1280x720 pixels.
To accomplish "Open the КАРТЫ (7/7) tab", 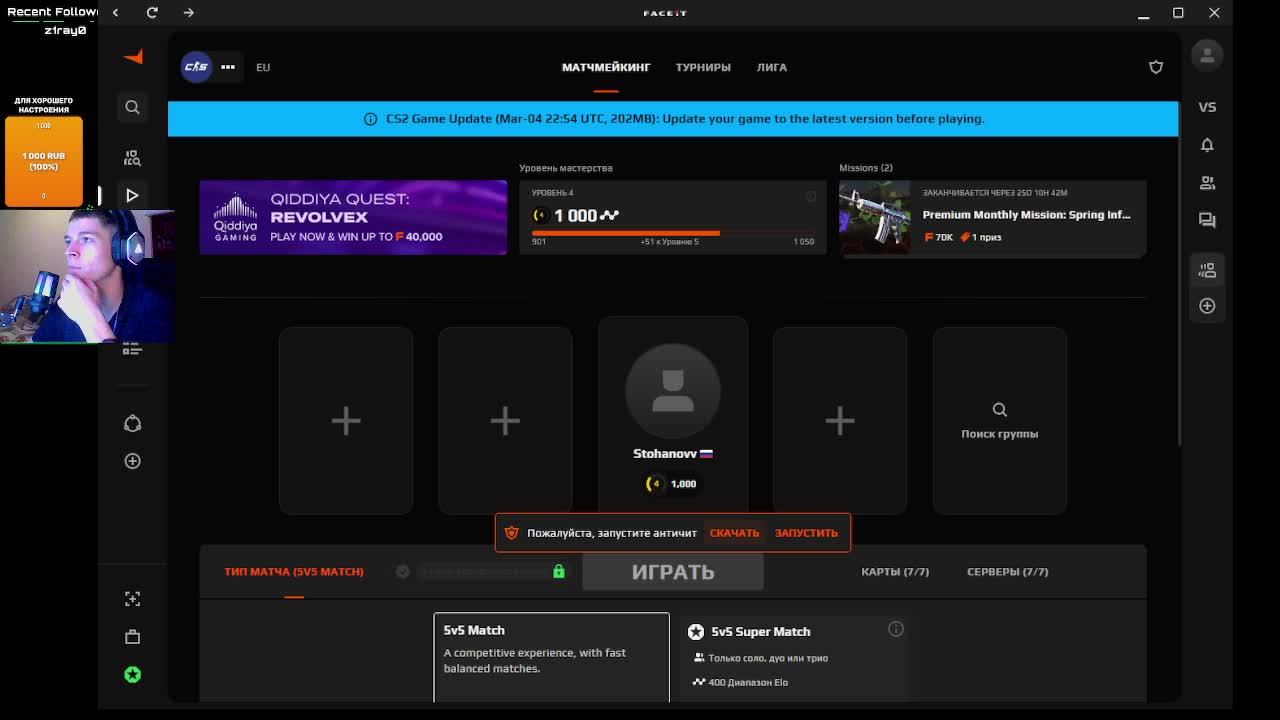I will [x=895, y=572].
